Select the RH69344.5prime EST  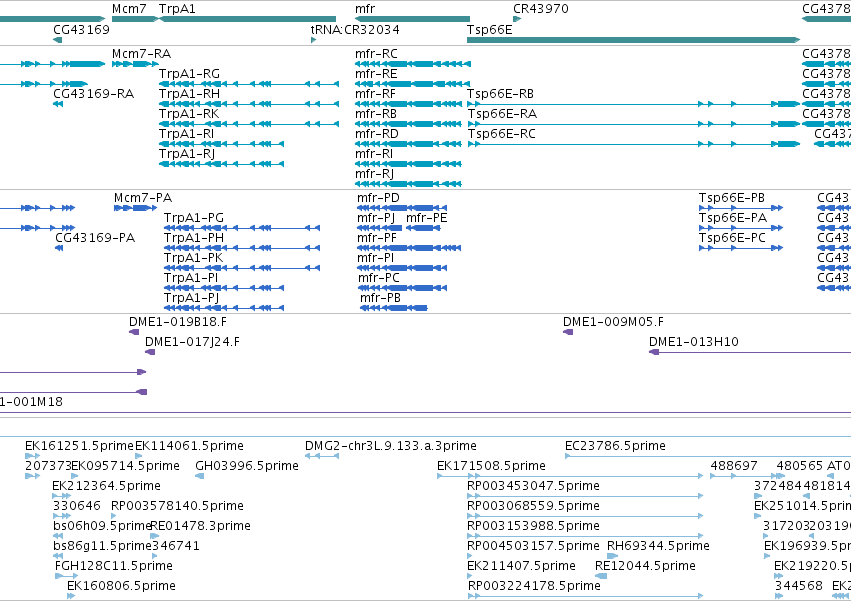click(x=612, y=556)
